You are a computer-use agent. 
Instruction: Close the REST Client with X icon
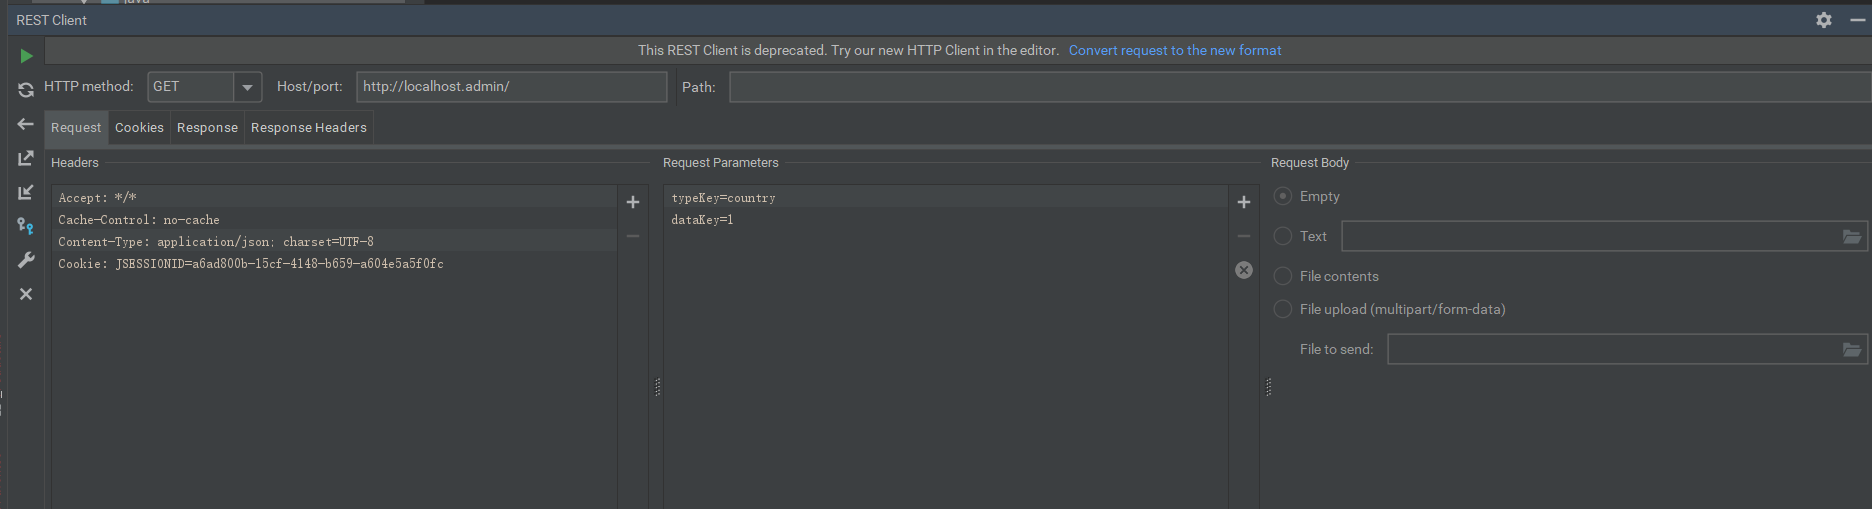click(x=26, y=294)
